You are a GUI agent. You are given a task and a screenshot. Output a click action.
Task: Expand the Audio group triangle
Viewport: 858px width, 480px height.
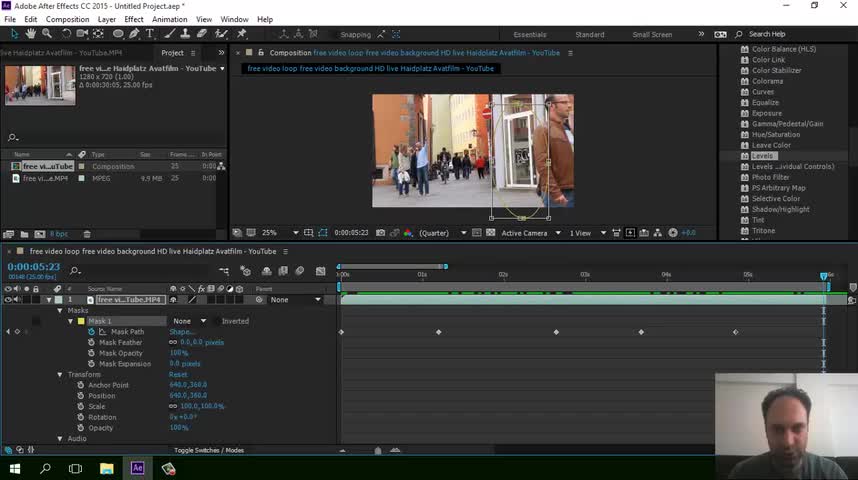(x=60, y=439)
